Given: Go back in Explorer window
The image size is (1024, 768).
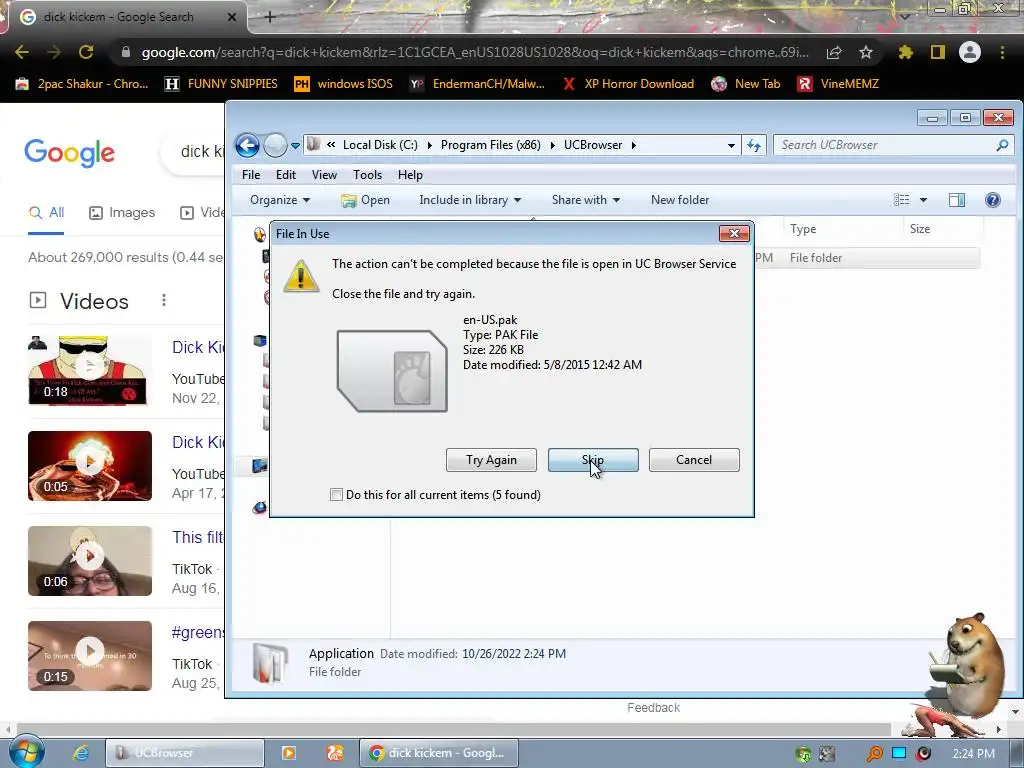Looking at the screenshot, I should click(248, 145).
